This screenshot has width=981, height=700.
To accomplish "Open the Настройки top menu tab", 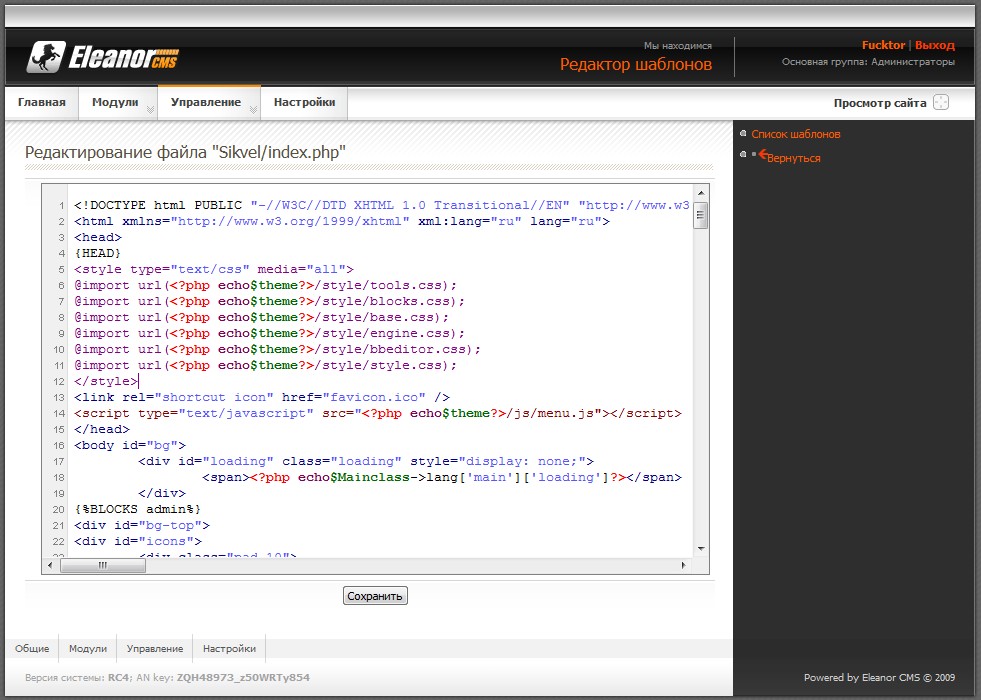I will tap(304, 103).
